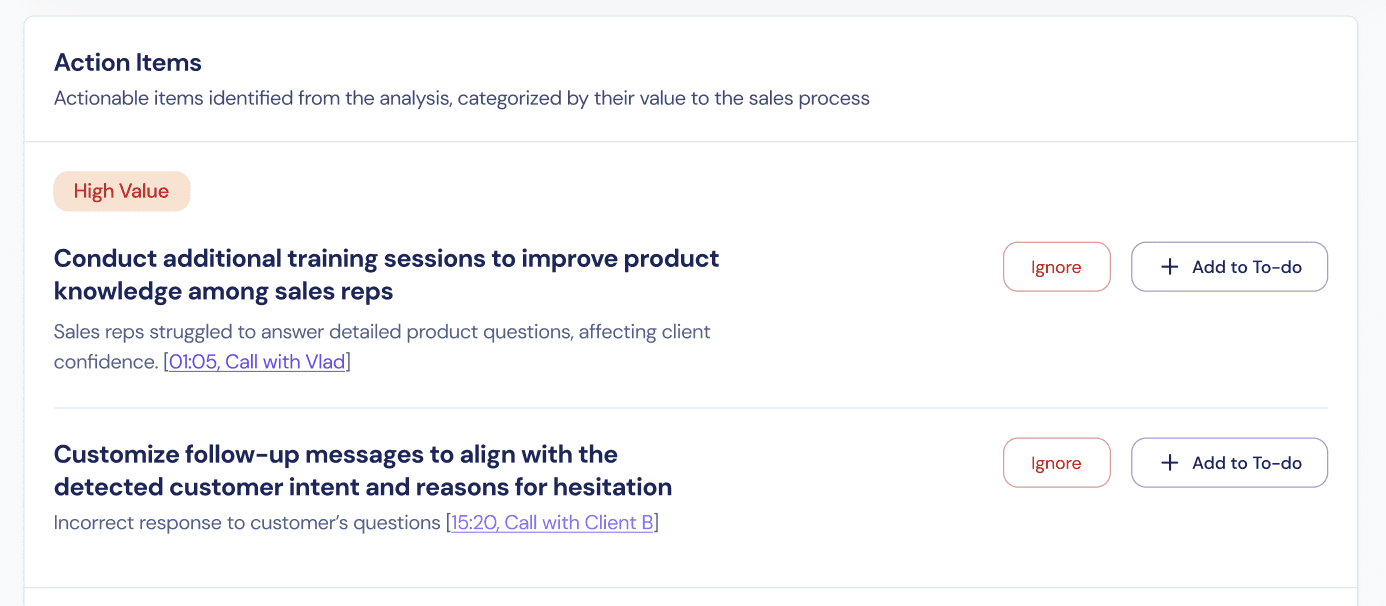
Task: Click the Action Items heading
Action: tap(128, 62)
